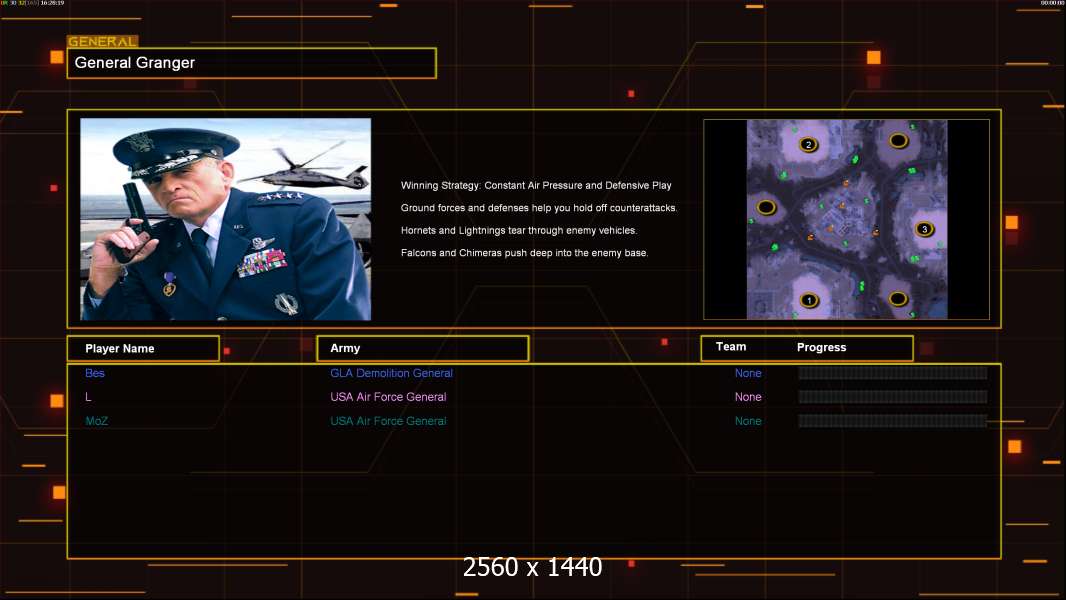Select unnumbered start marker at minimap's bottom-right corner

coord(898,299)
